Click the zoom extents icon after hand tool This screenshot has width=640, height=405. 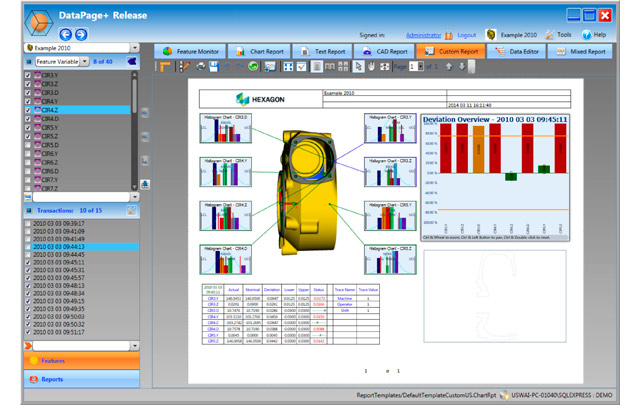pyautogui.click(x=384, y=67)
